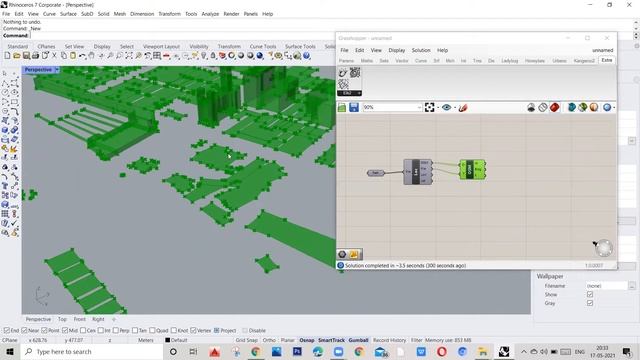Toggle Ortho in the status bar
Image resolution: width=640 pixels, height=360 pixels.
(x=269, y=340)
